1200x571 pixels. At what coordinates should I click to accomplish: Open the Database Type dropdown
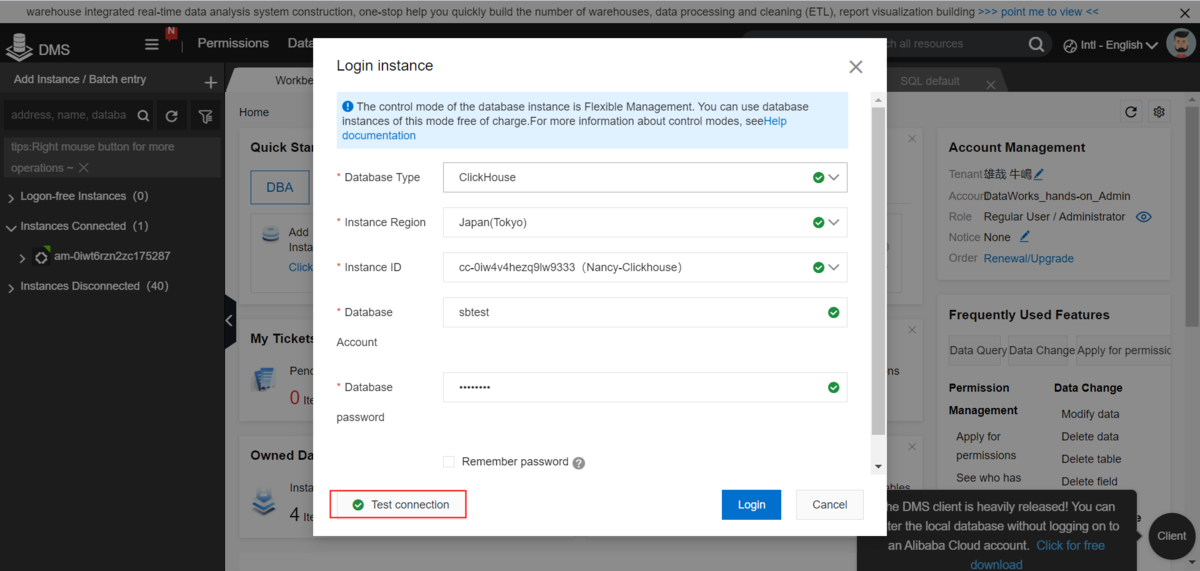[x=645, y=177]
